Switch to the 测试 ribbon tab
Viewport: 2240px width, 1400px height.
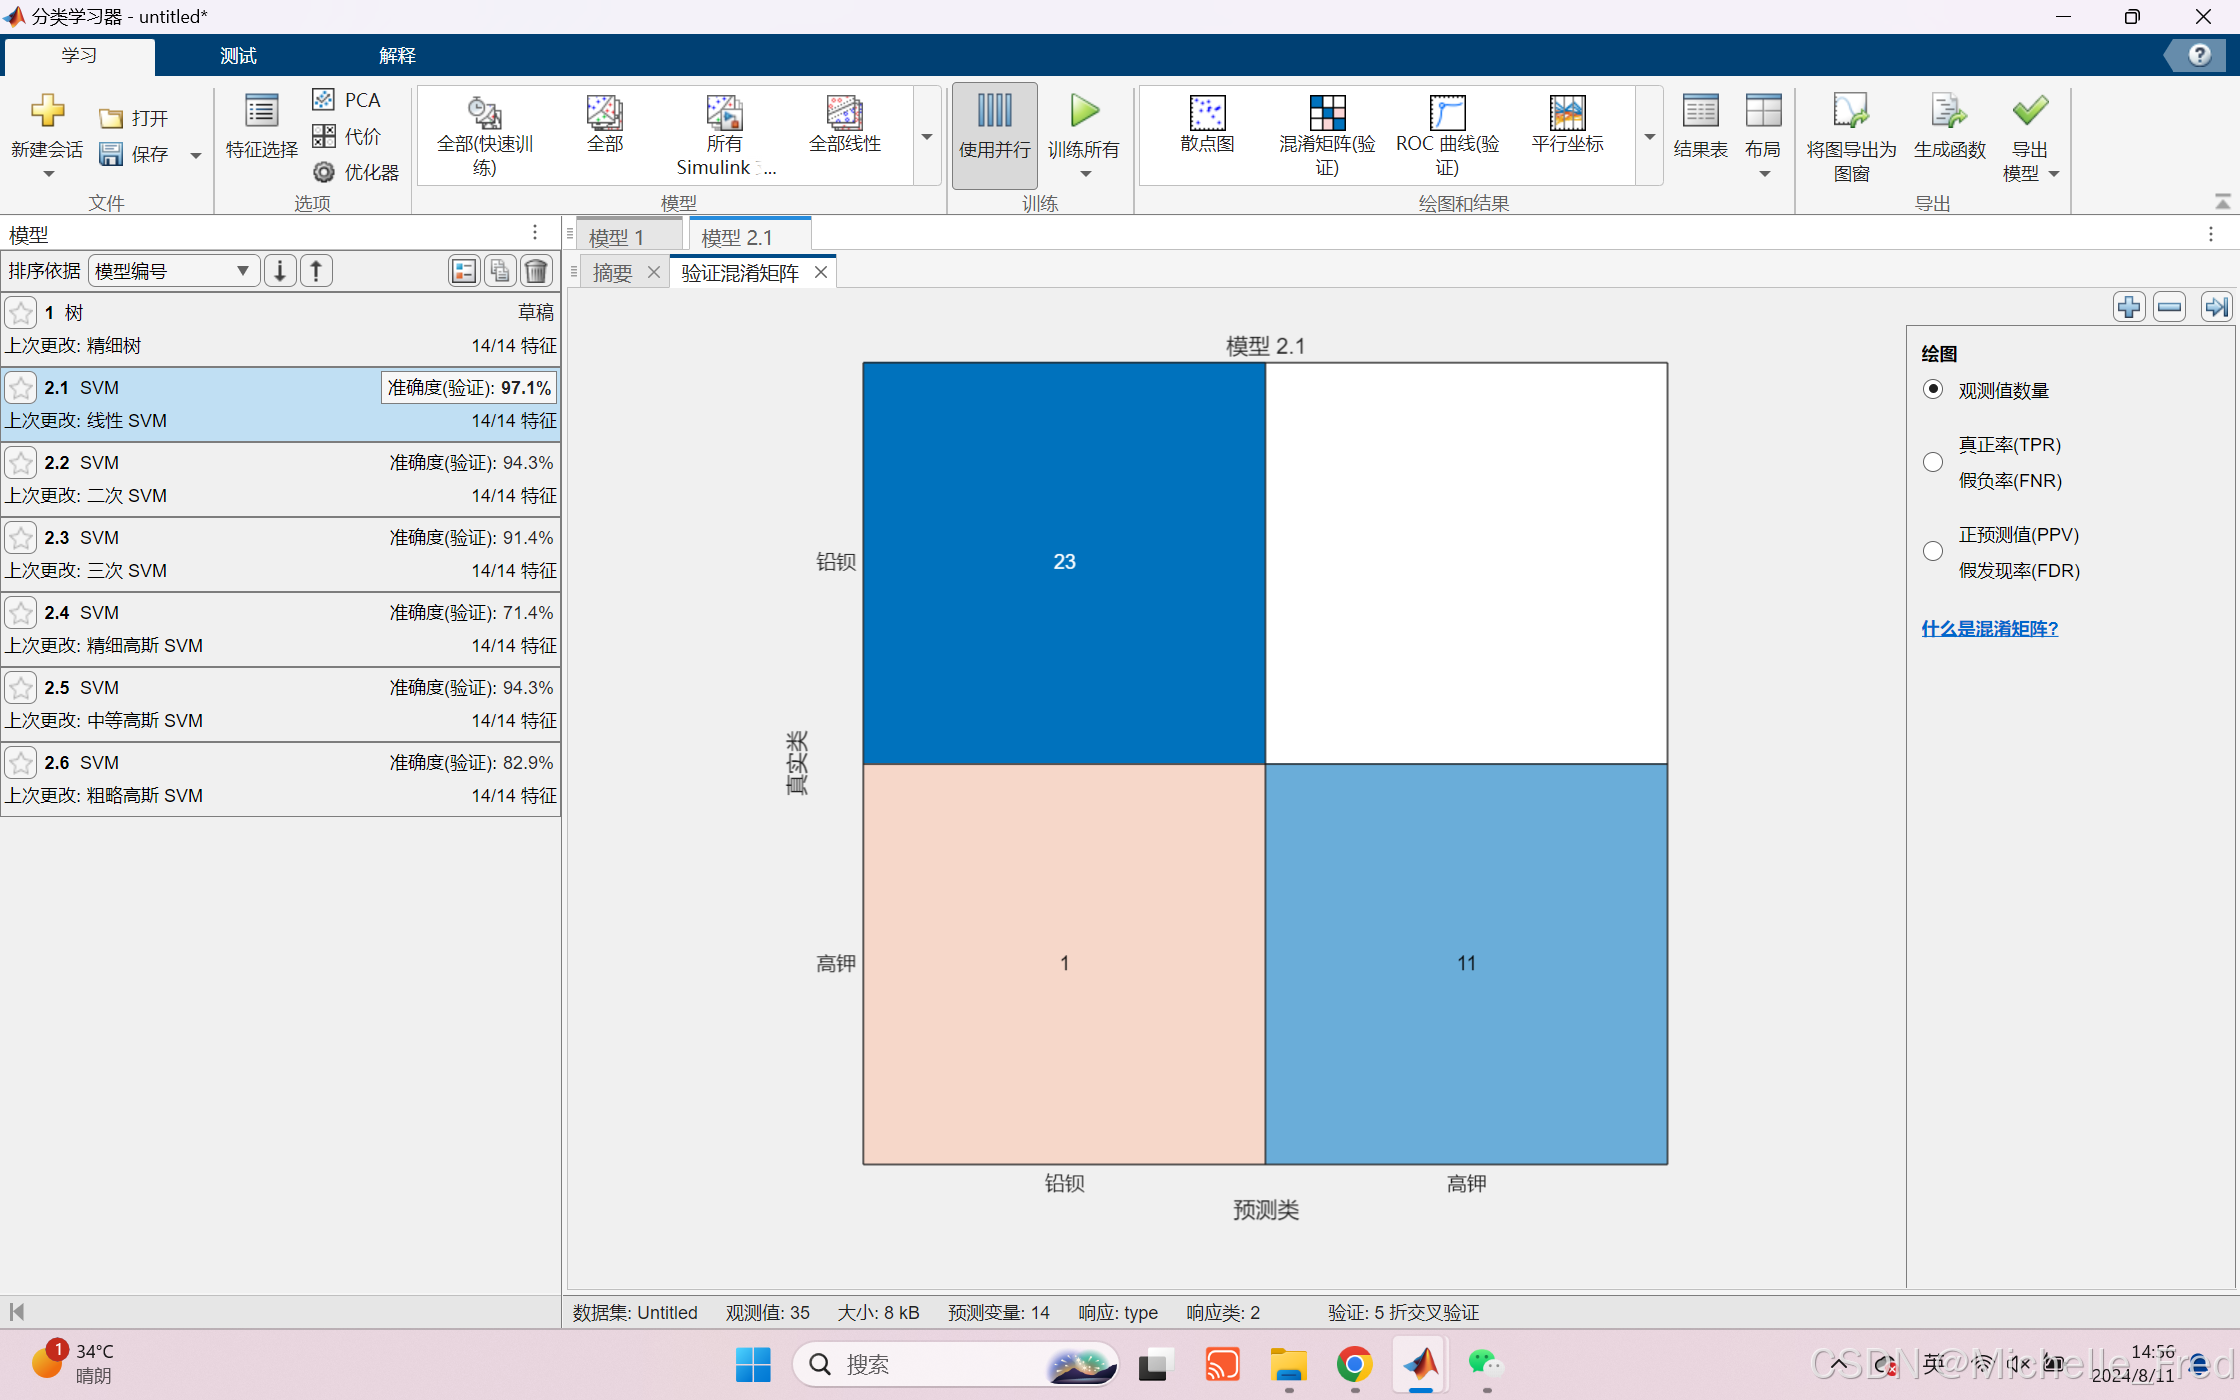pyautogui.click(x=238, y=56)
